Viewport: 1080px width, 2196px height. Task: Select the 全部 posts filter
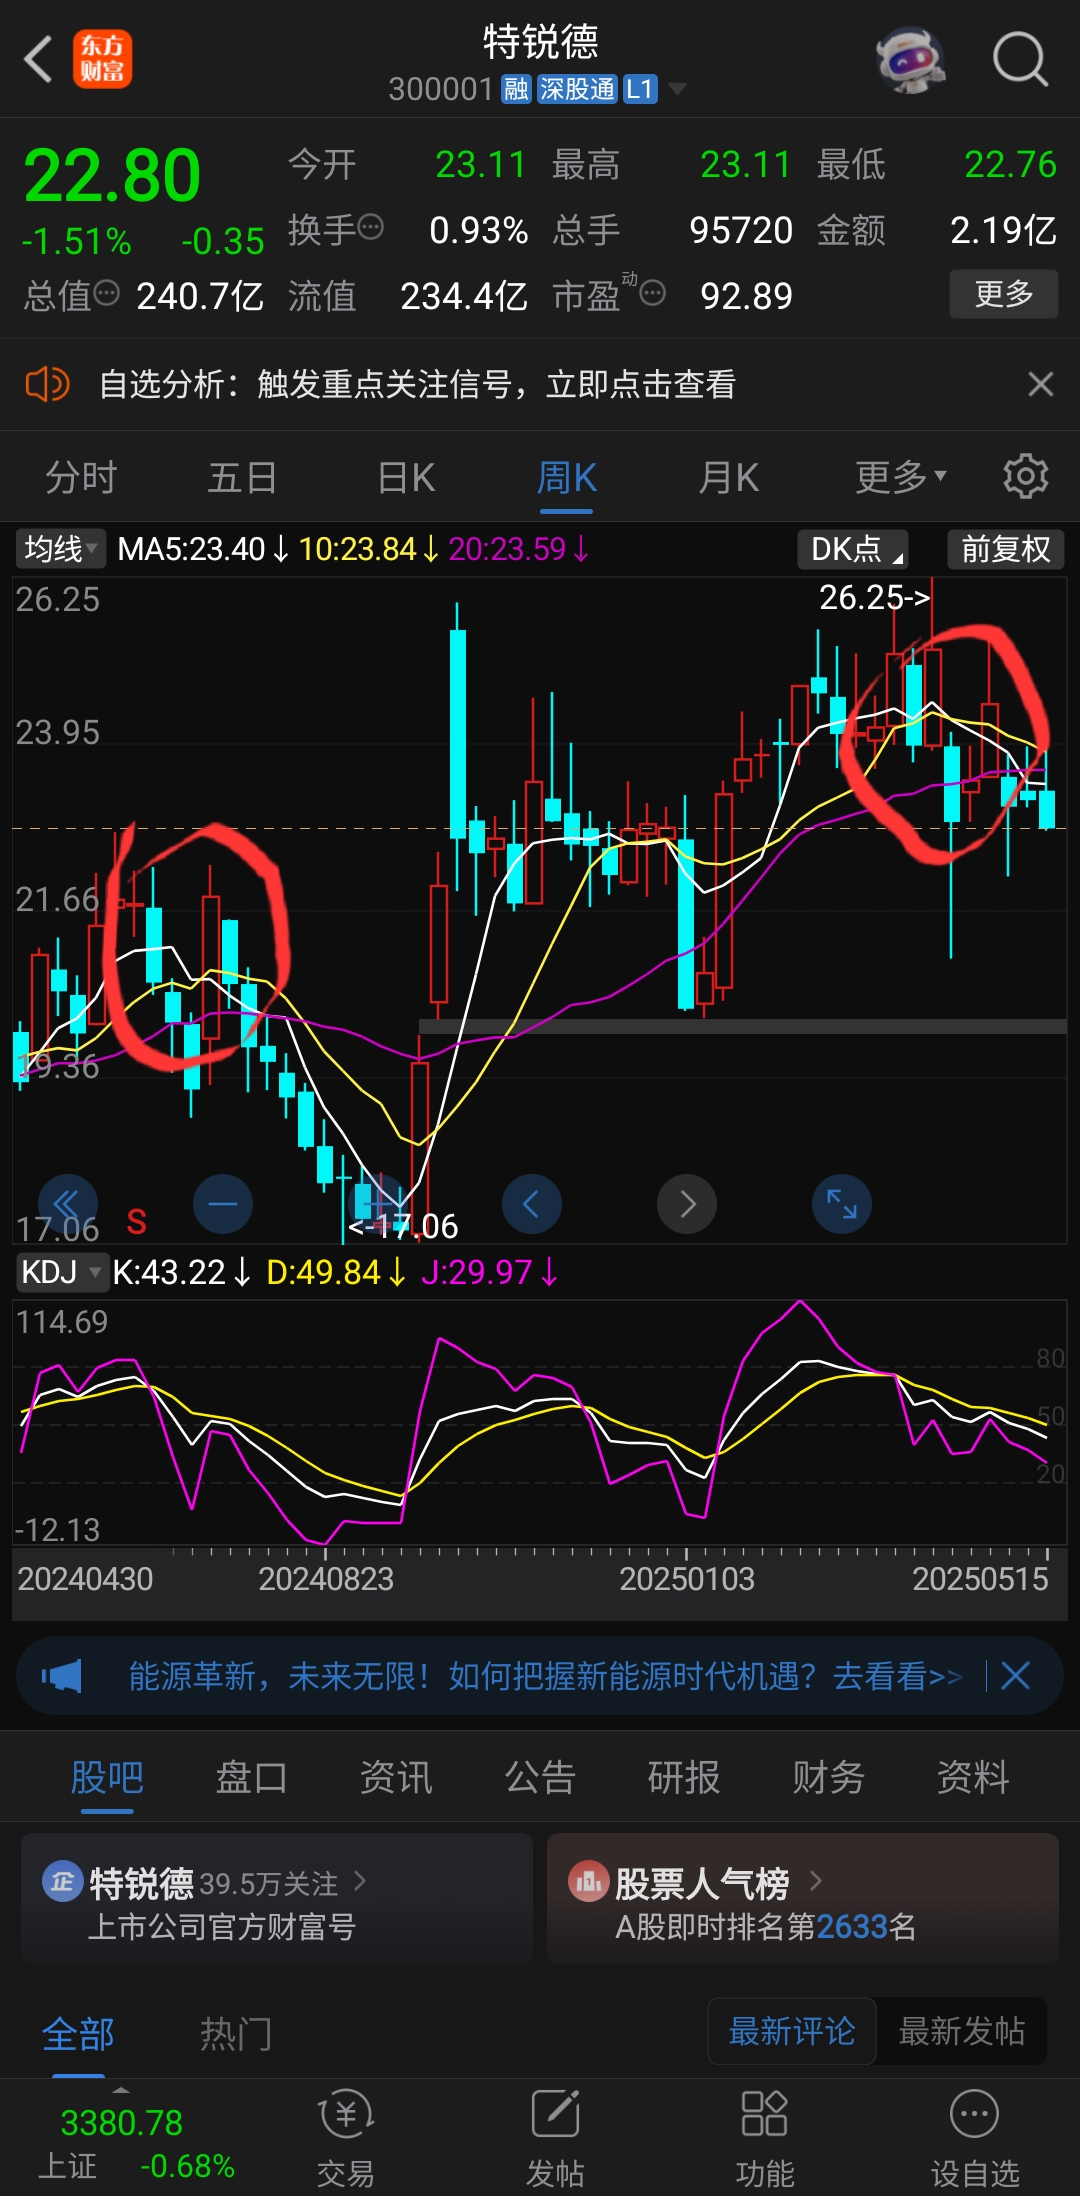[x=78, y=2033]
